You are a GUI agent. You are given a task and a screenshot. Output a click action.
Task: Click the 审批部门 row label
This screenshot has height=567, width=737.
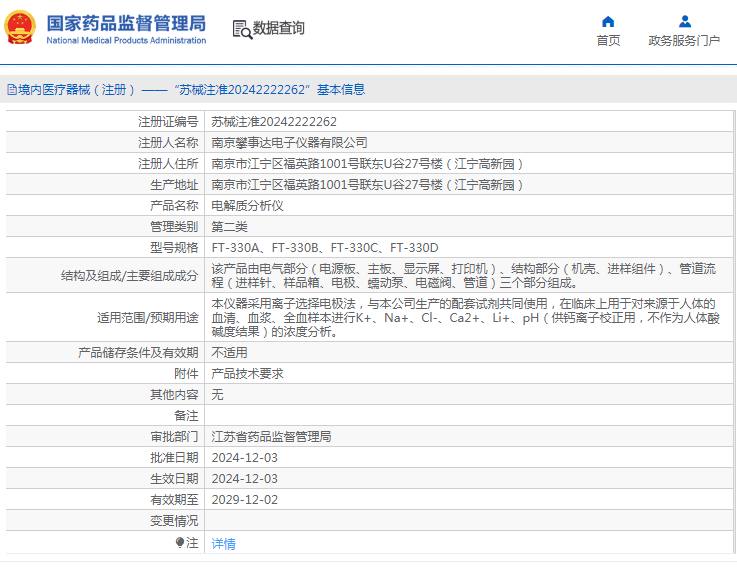click(x=174, y=437)
